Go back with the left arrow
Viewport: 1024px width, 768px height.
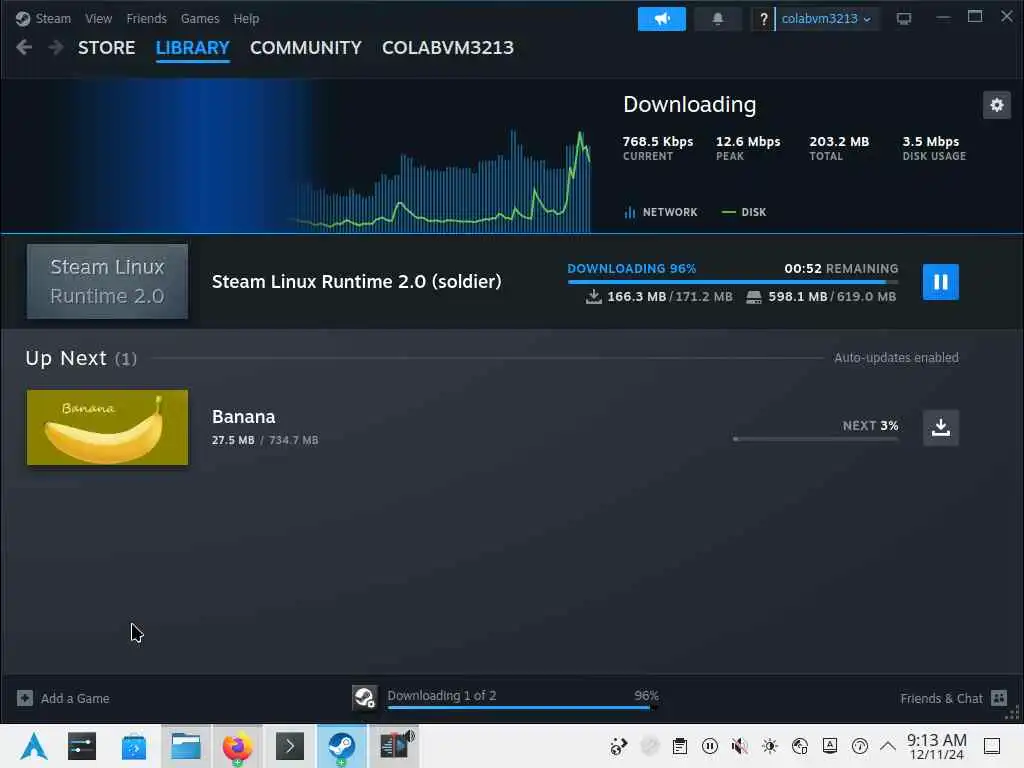pyautogui.click(x=24, y=47)
